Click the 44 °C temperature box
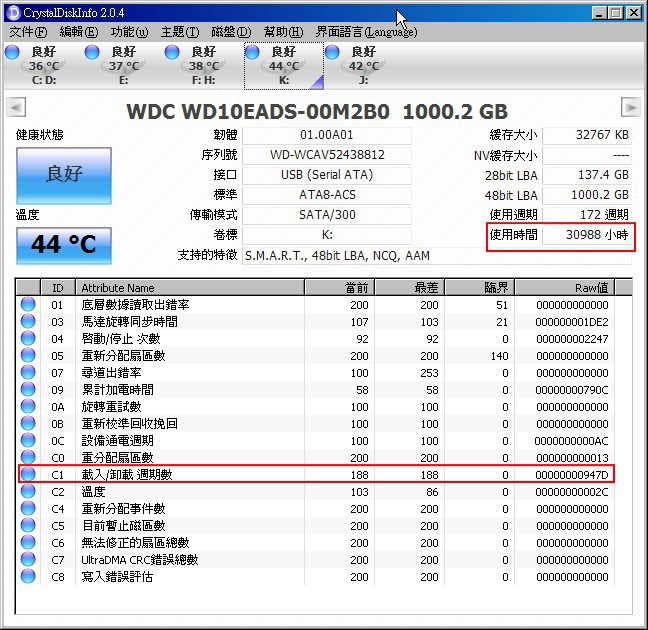 coord(64,245)
